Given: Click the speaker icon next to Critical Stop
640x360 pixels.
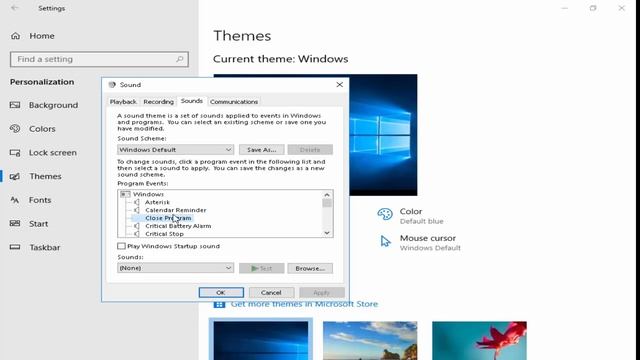Looking at the screenshot, I should (x=137, y=234).
